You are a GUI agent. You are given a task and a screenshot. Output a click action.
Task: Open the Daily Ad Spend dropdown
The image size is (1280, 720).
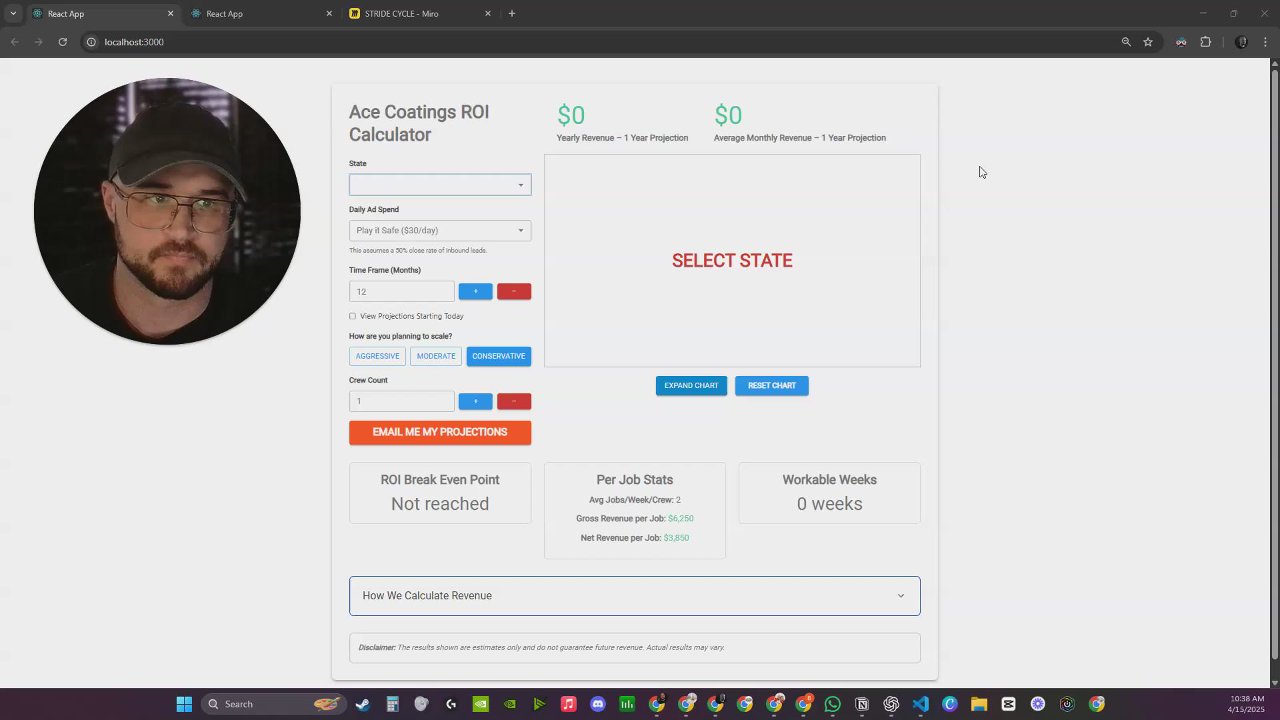click(x=440, y=231)
